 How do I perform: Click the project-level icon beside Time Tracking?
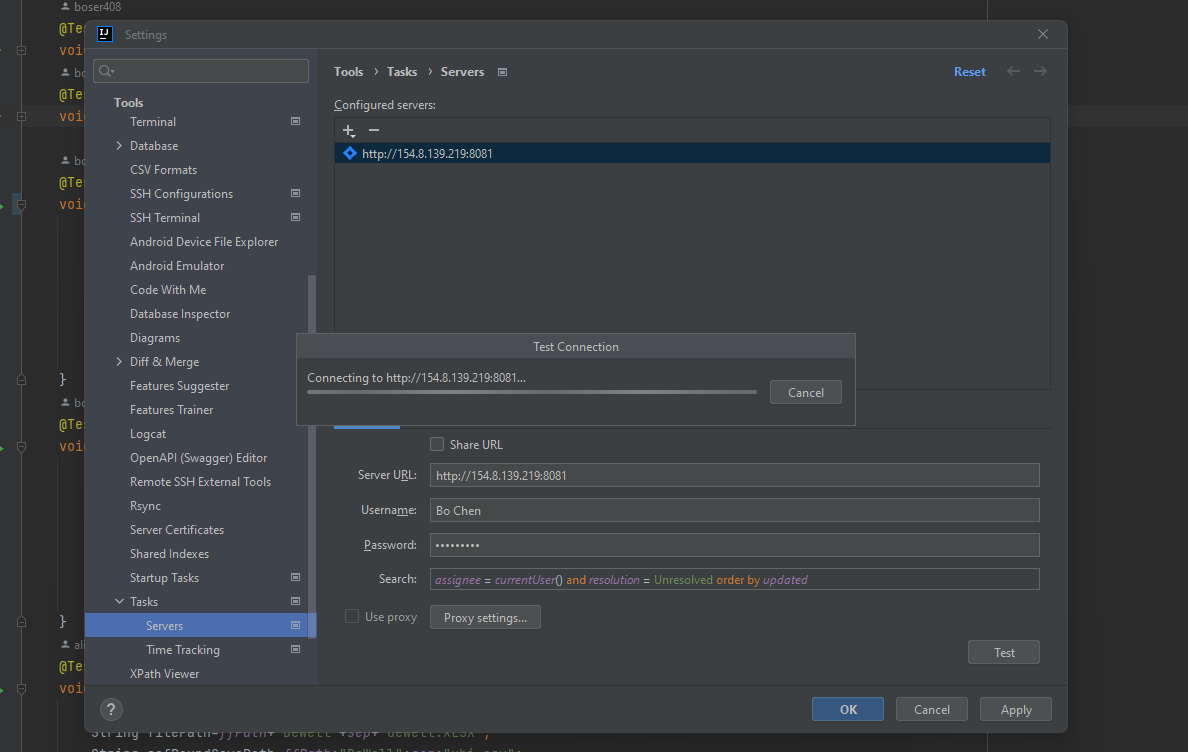[295, 649]
